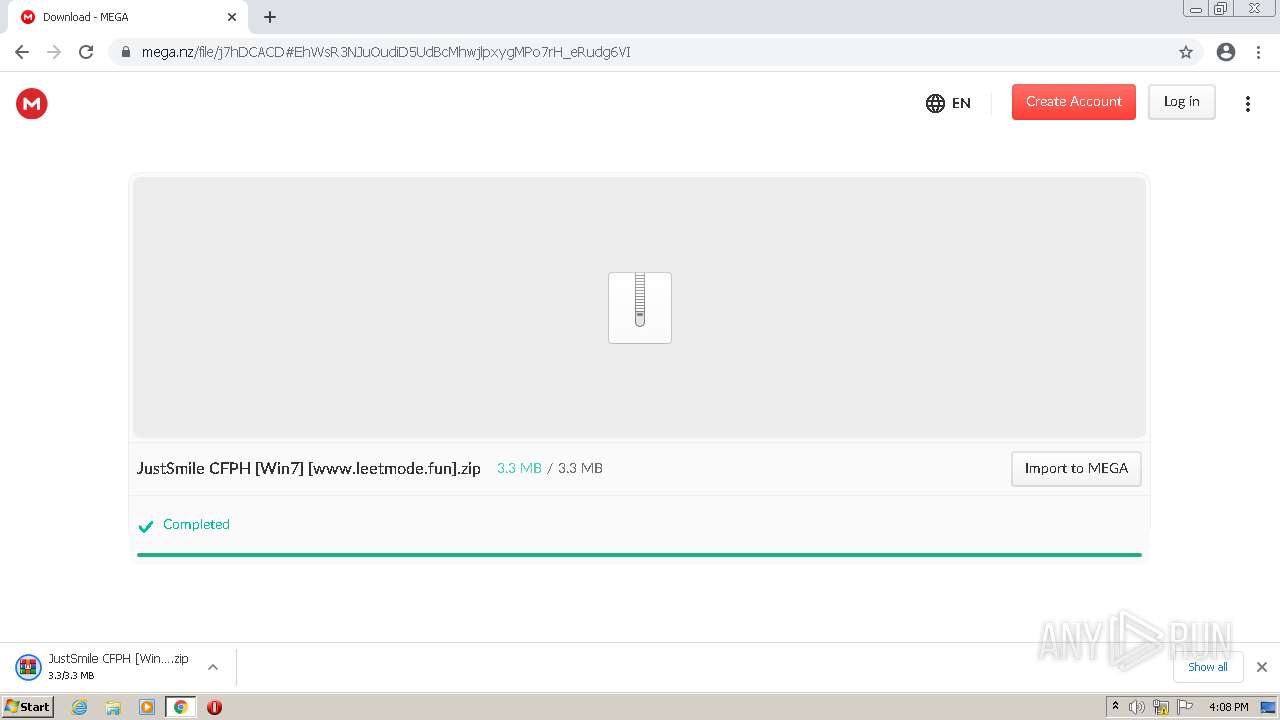Select the Download - MEGA tab
The image size is (1280, 720).
(x=128, y=17)
